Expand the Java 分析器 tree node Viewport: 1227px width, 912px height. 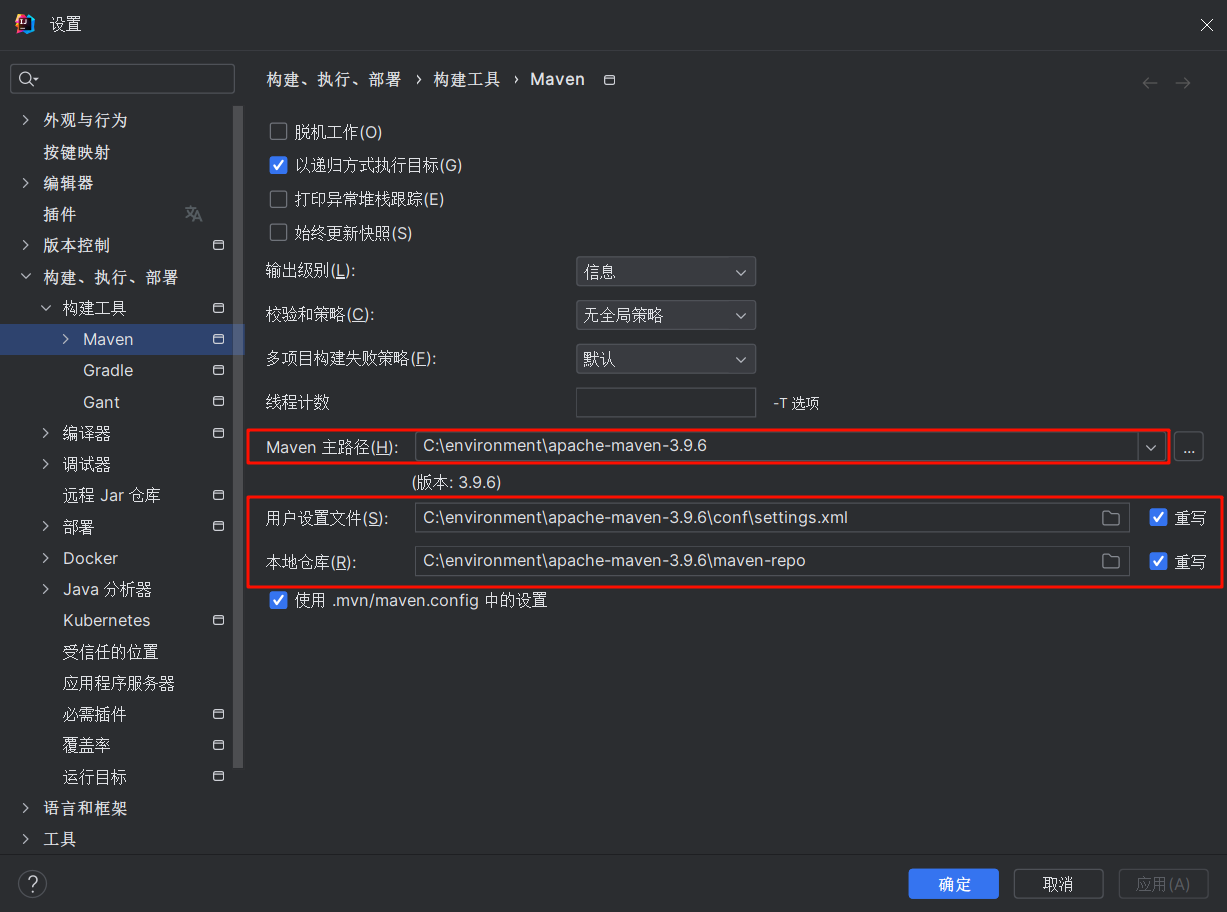coord(46,589)
